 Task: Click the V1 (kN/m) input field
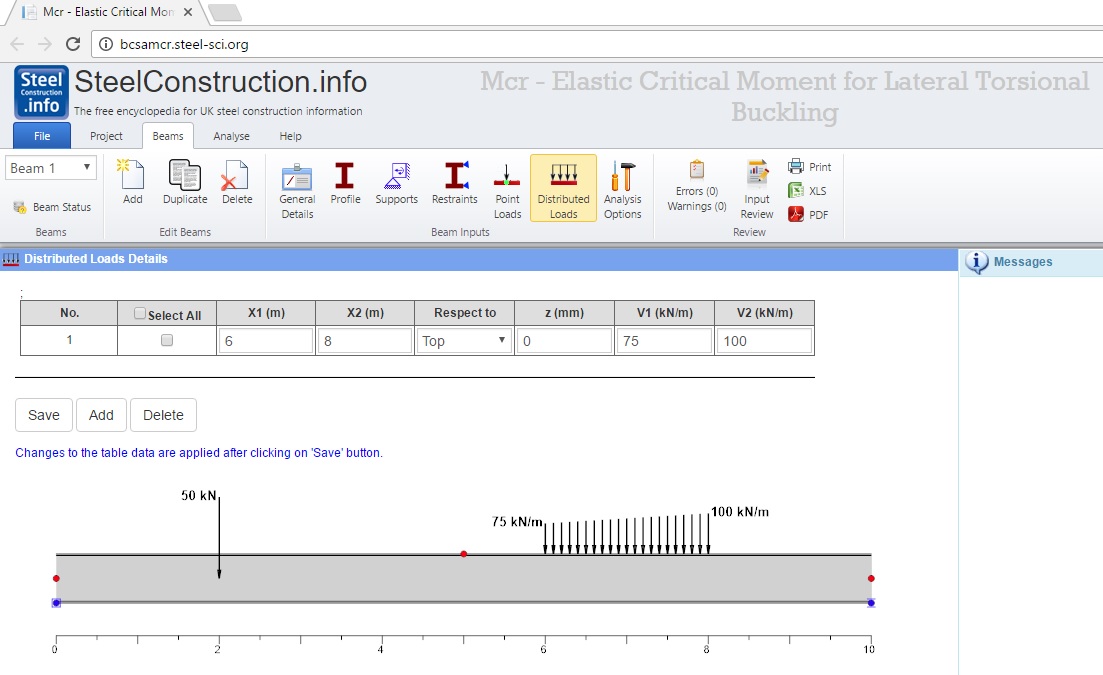[x=664, y=341]
